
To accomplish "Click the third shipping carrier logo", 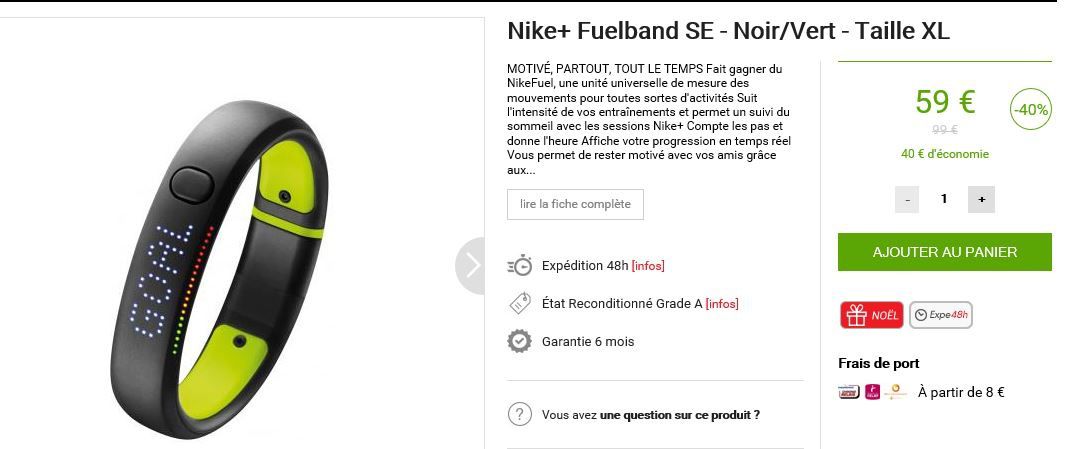I will [895, 392].
